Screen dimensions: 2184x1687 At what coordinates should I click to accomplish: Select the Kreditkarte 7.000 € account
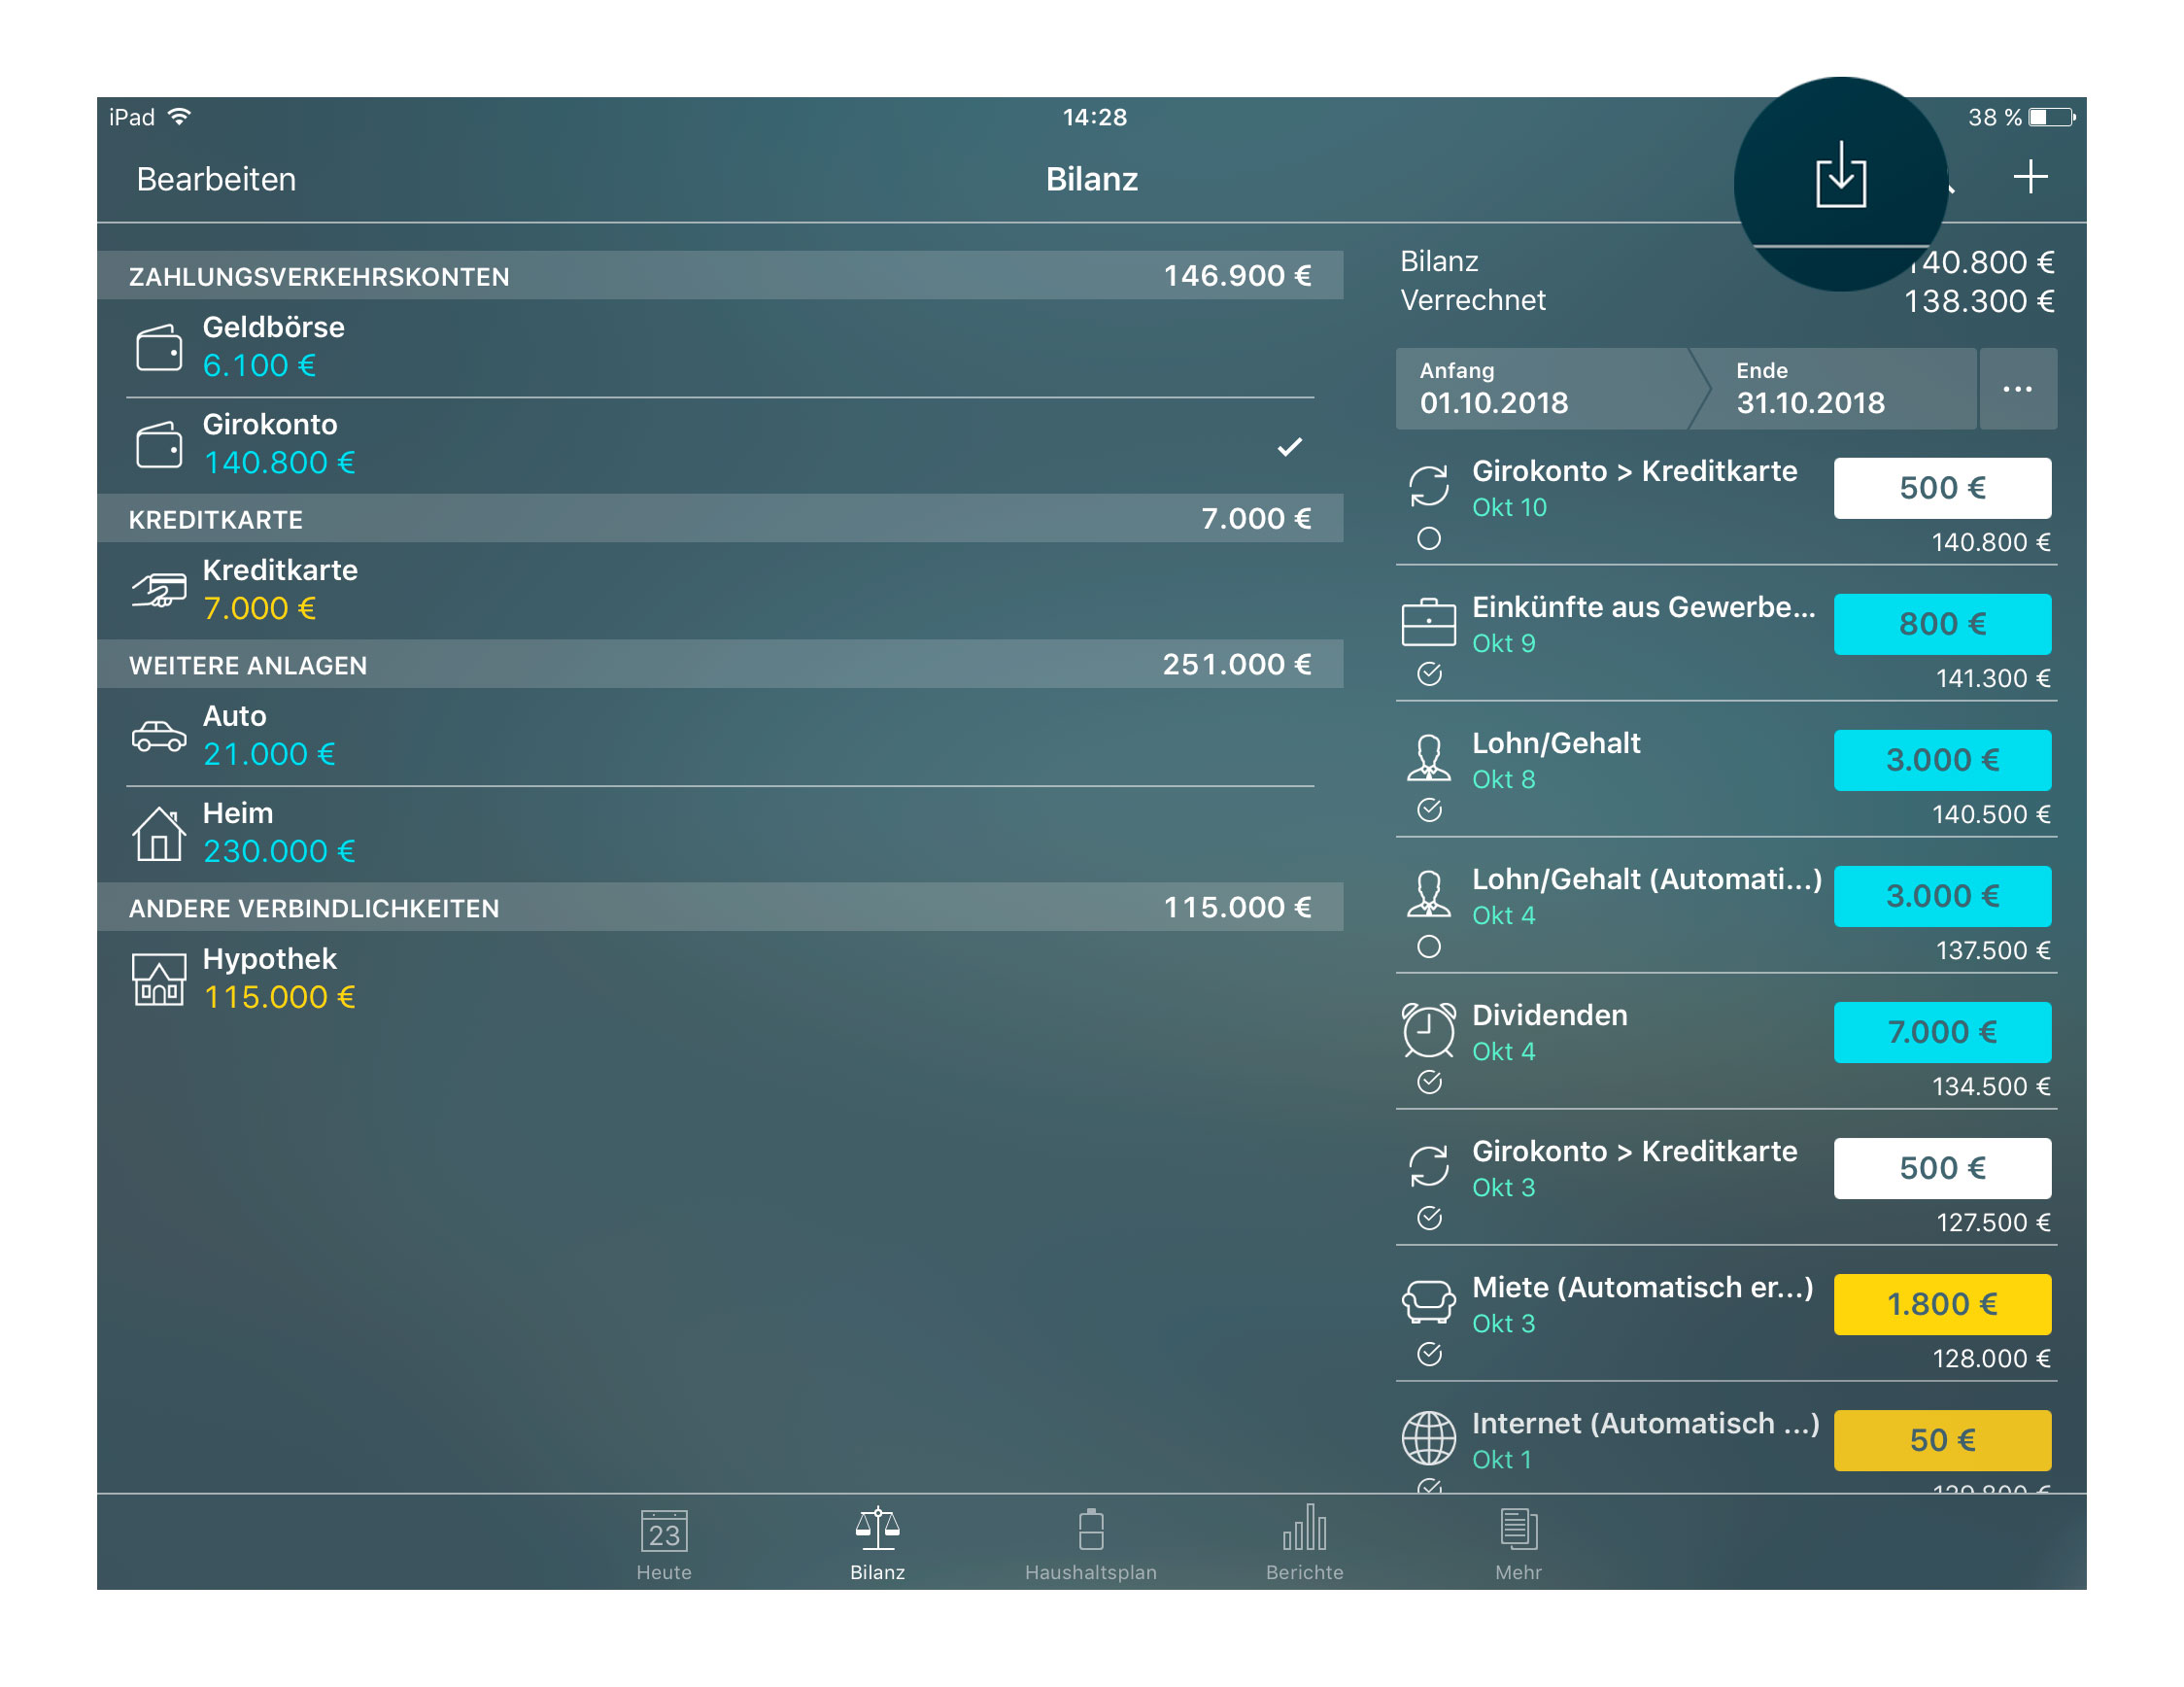720,590
